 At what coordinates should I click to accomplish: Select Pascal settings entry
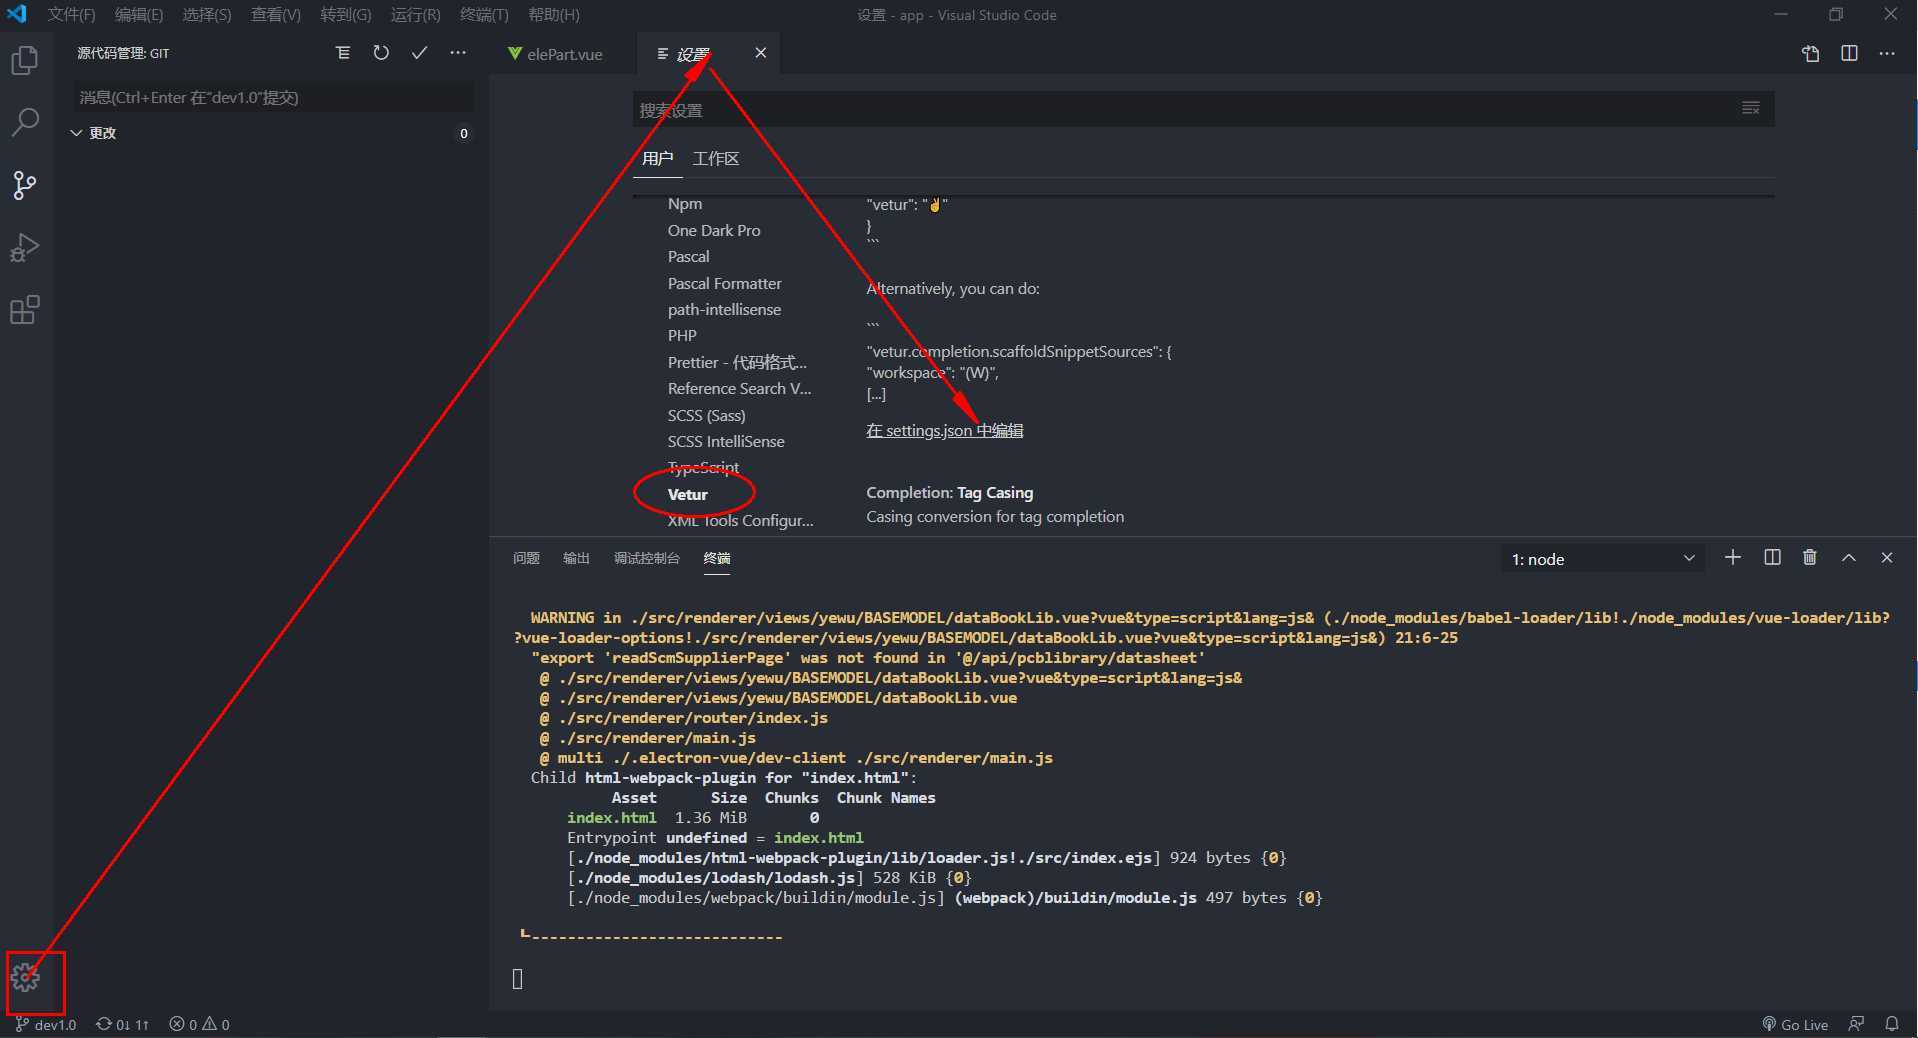(689, 257)
